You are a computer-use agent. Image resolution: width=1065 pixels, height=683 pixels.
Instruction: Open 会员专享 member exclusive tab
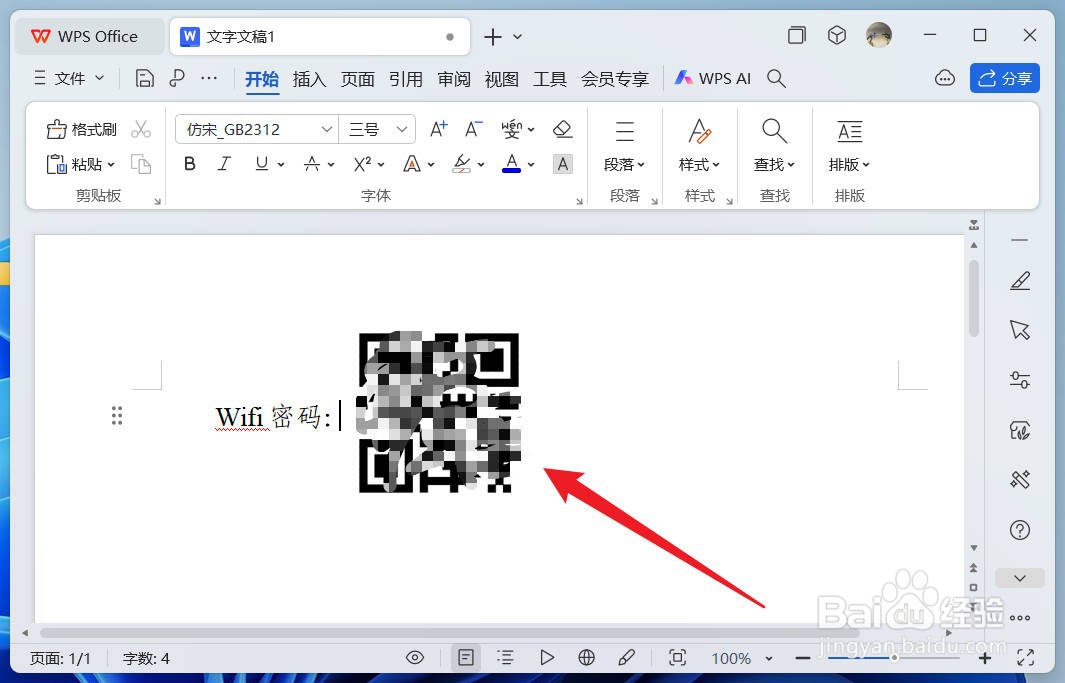click(615, 78)
